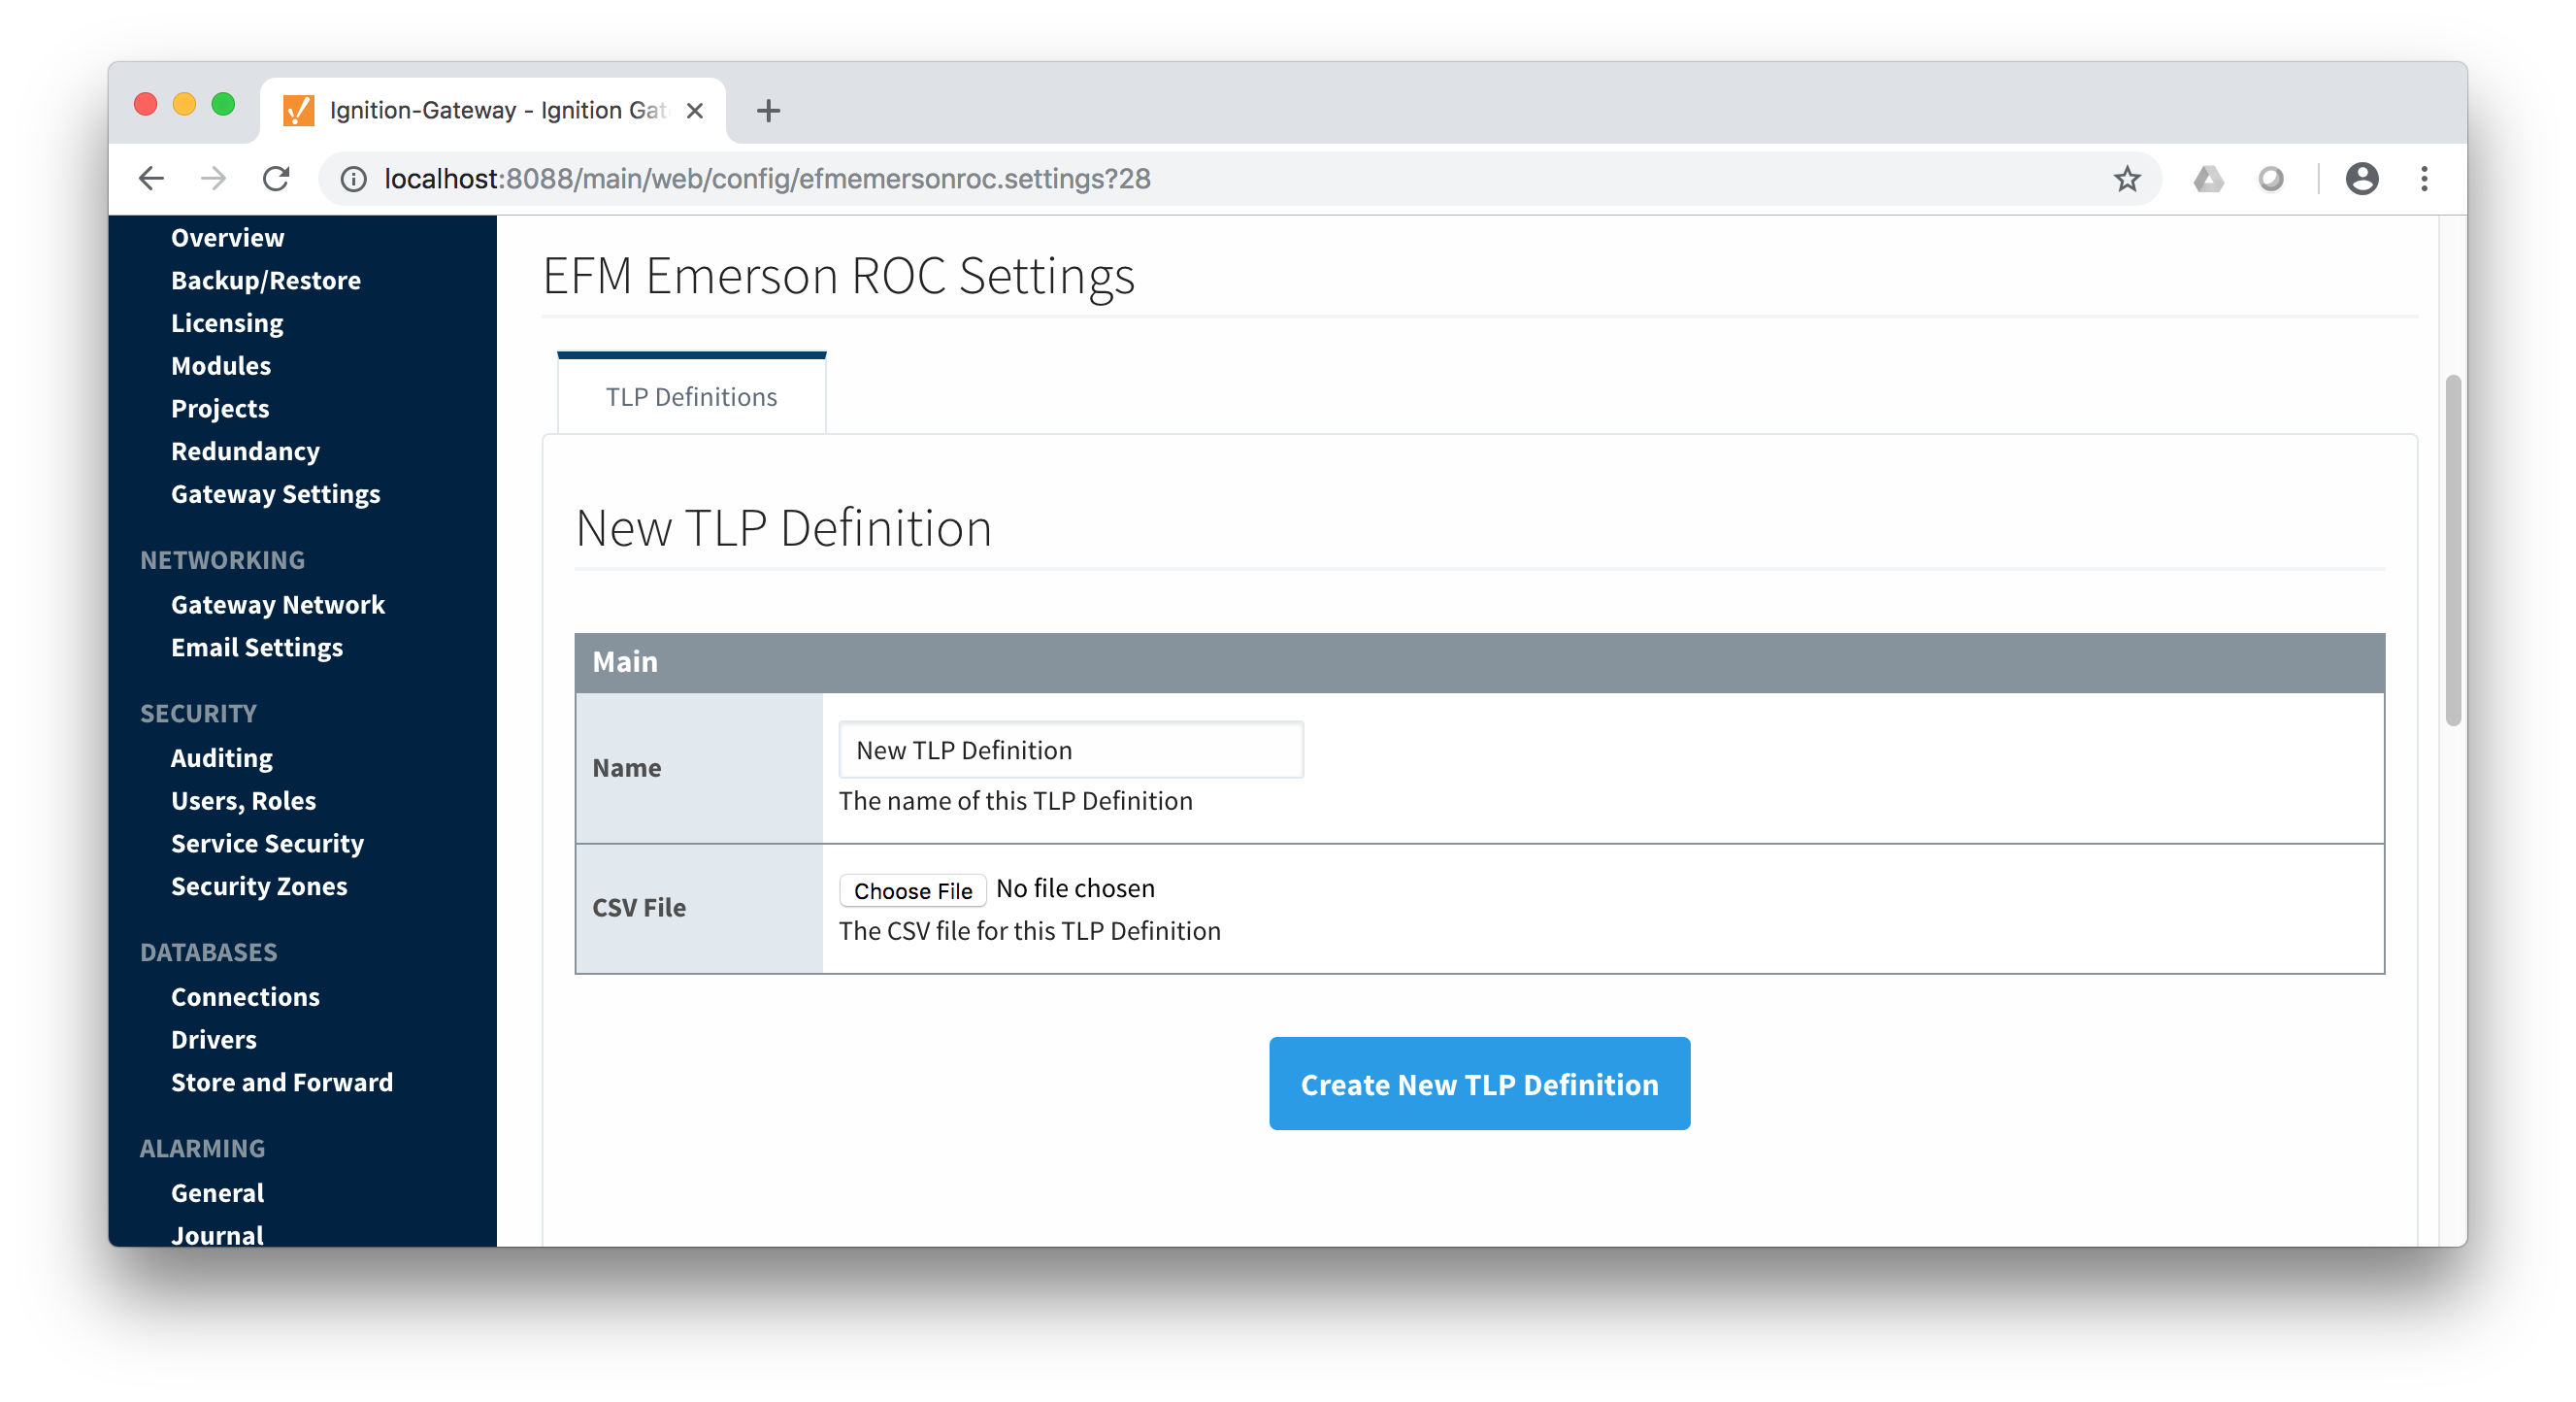Switch to the TLP Definitions tab
2576x1402 pixels.
click(691, 396)
